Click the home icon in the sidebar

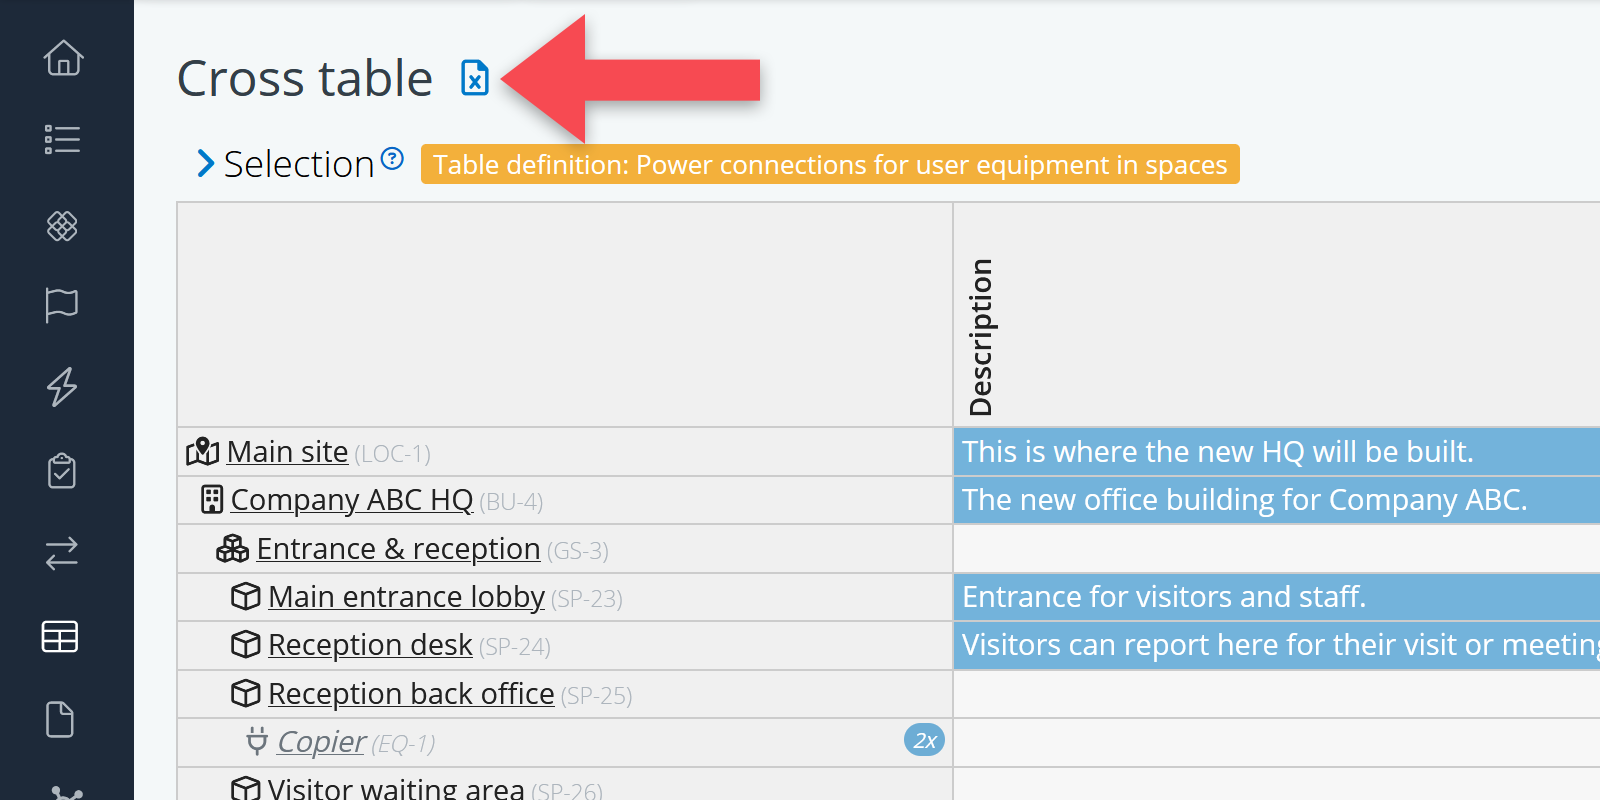(x=63, y=58)
